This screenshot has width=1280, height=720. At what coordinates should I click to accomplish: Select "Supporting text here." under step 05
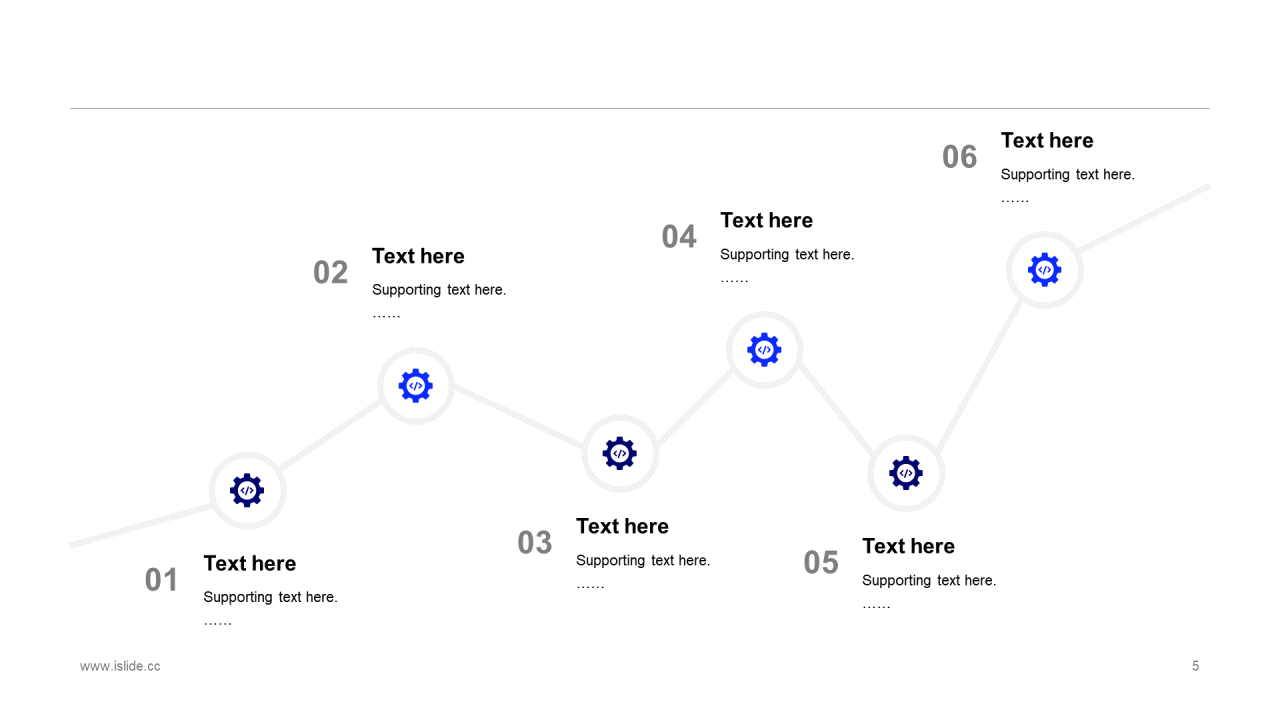[x=929, y=581]
